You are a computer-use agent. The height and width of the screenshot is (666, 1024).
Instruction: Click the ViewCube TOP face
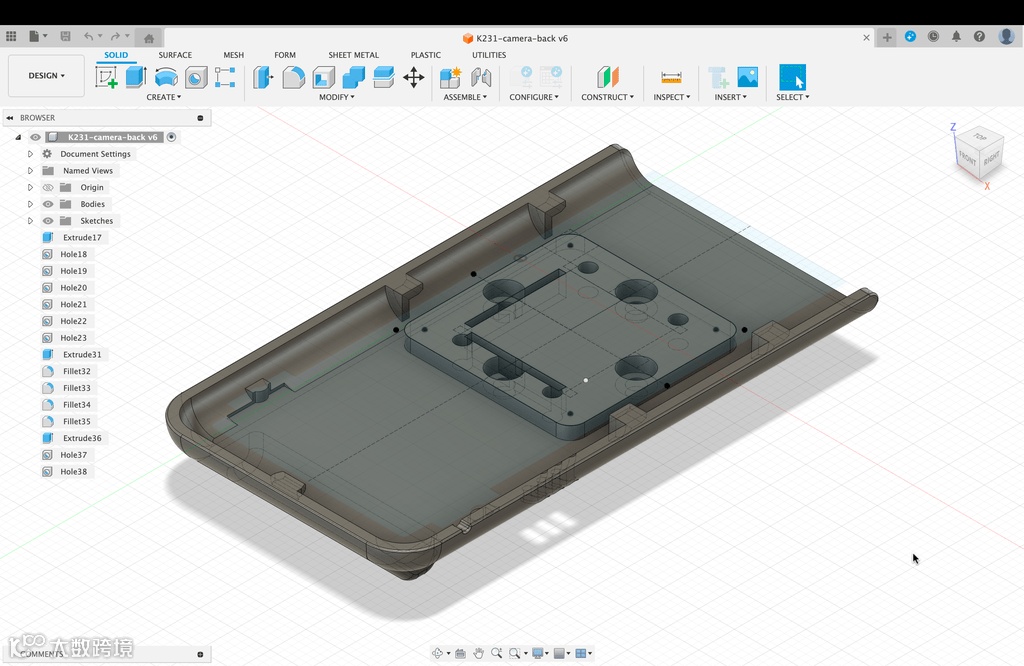pyautogui.click(x=980, y=137)
